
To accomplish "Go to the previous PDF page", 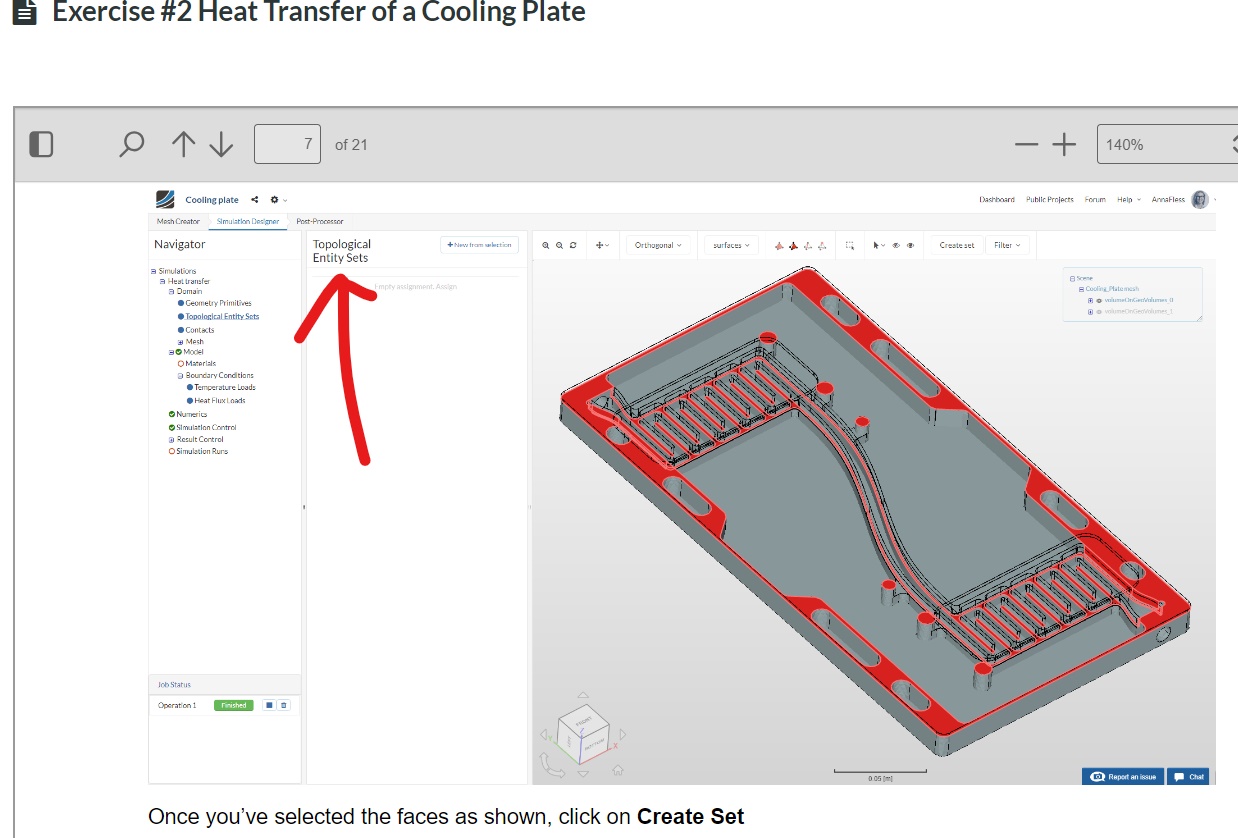I will point(183,145).
